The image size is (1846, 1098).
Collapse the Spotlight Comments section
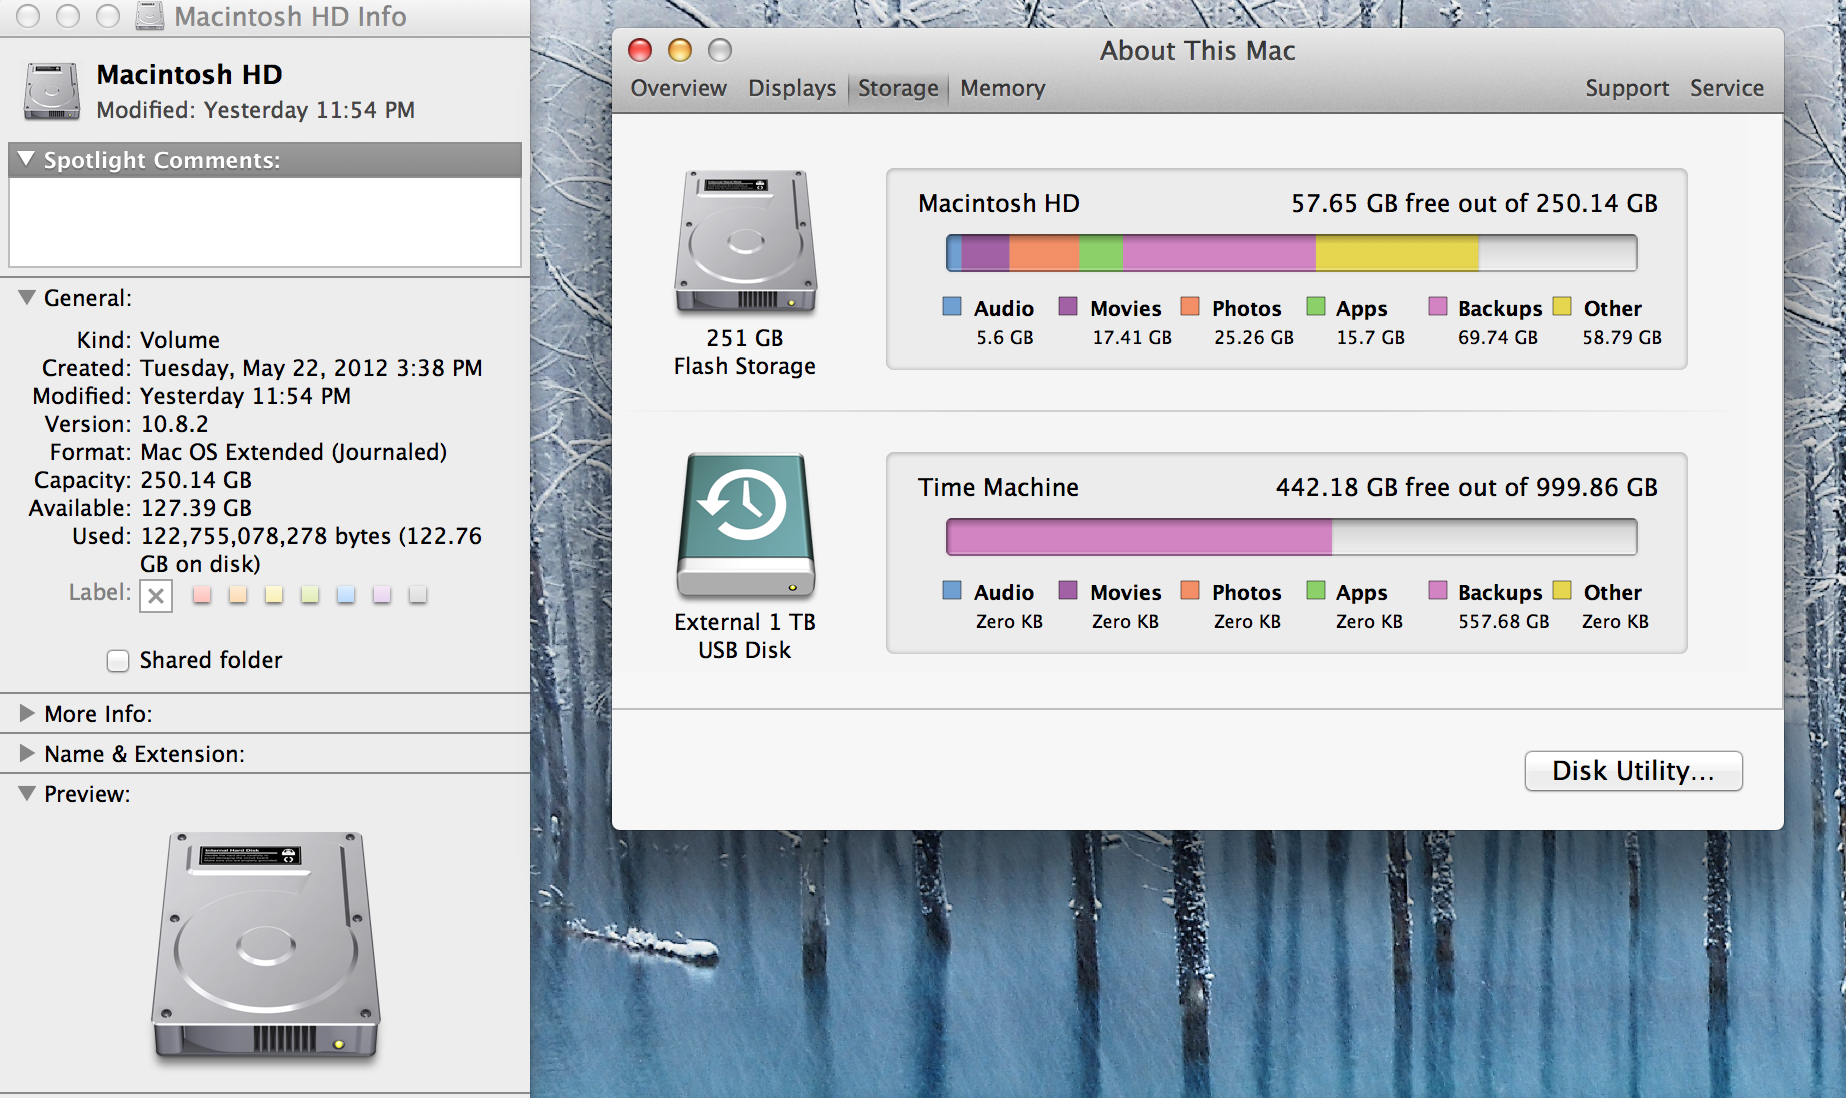(x=26, y=159)
